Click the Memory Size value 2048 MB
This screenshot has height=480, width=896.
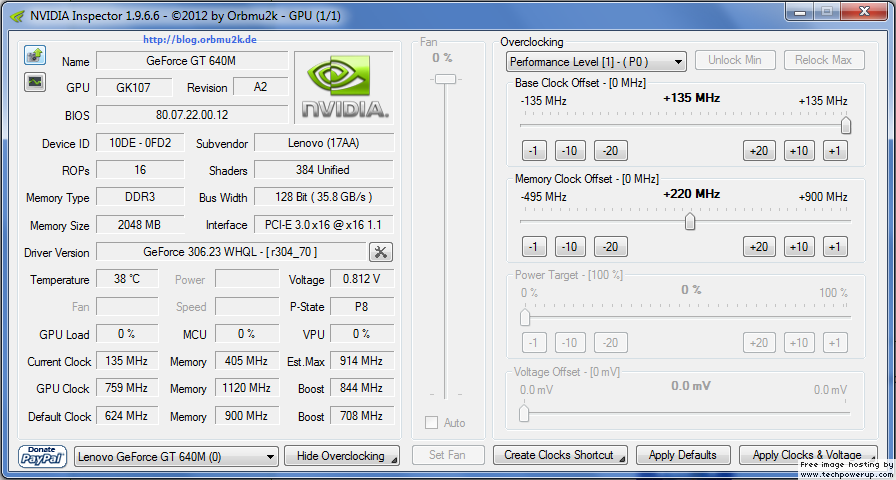coord(140,225)
